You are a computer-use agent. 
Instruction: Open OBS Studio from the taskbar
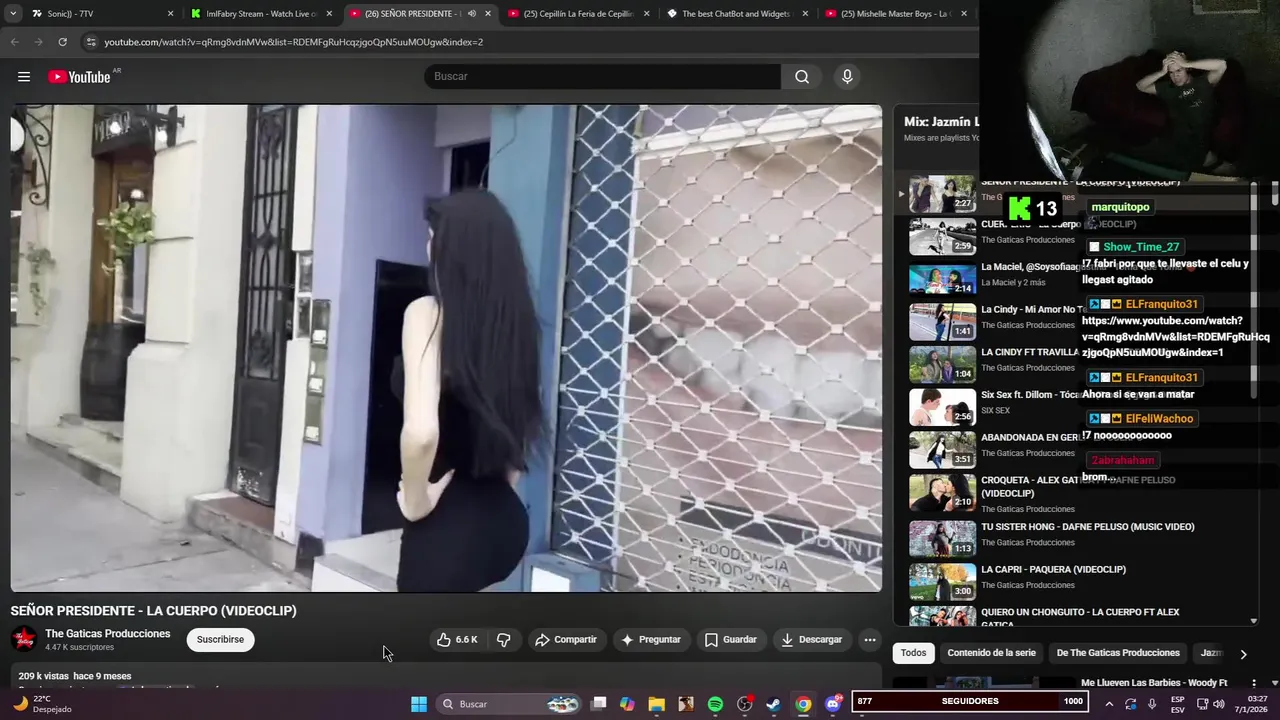coord(745,704)
